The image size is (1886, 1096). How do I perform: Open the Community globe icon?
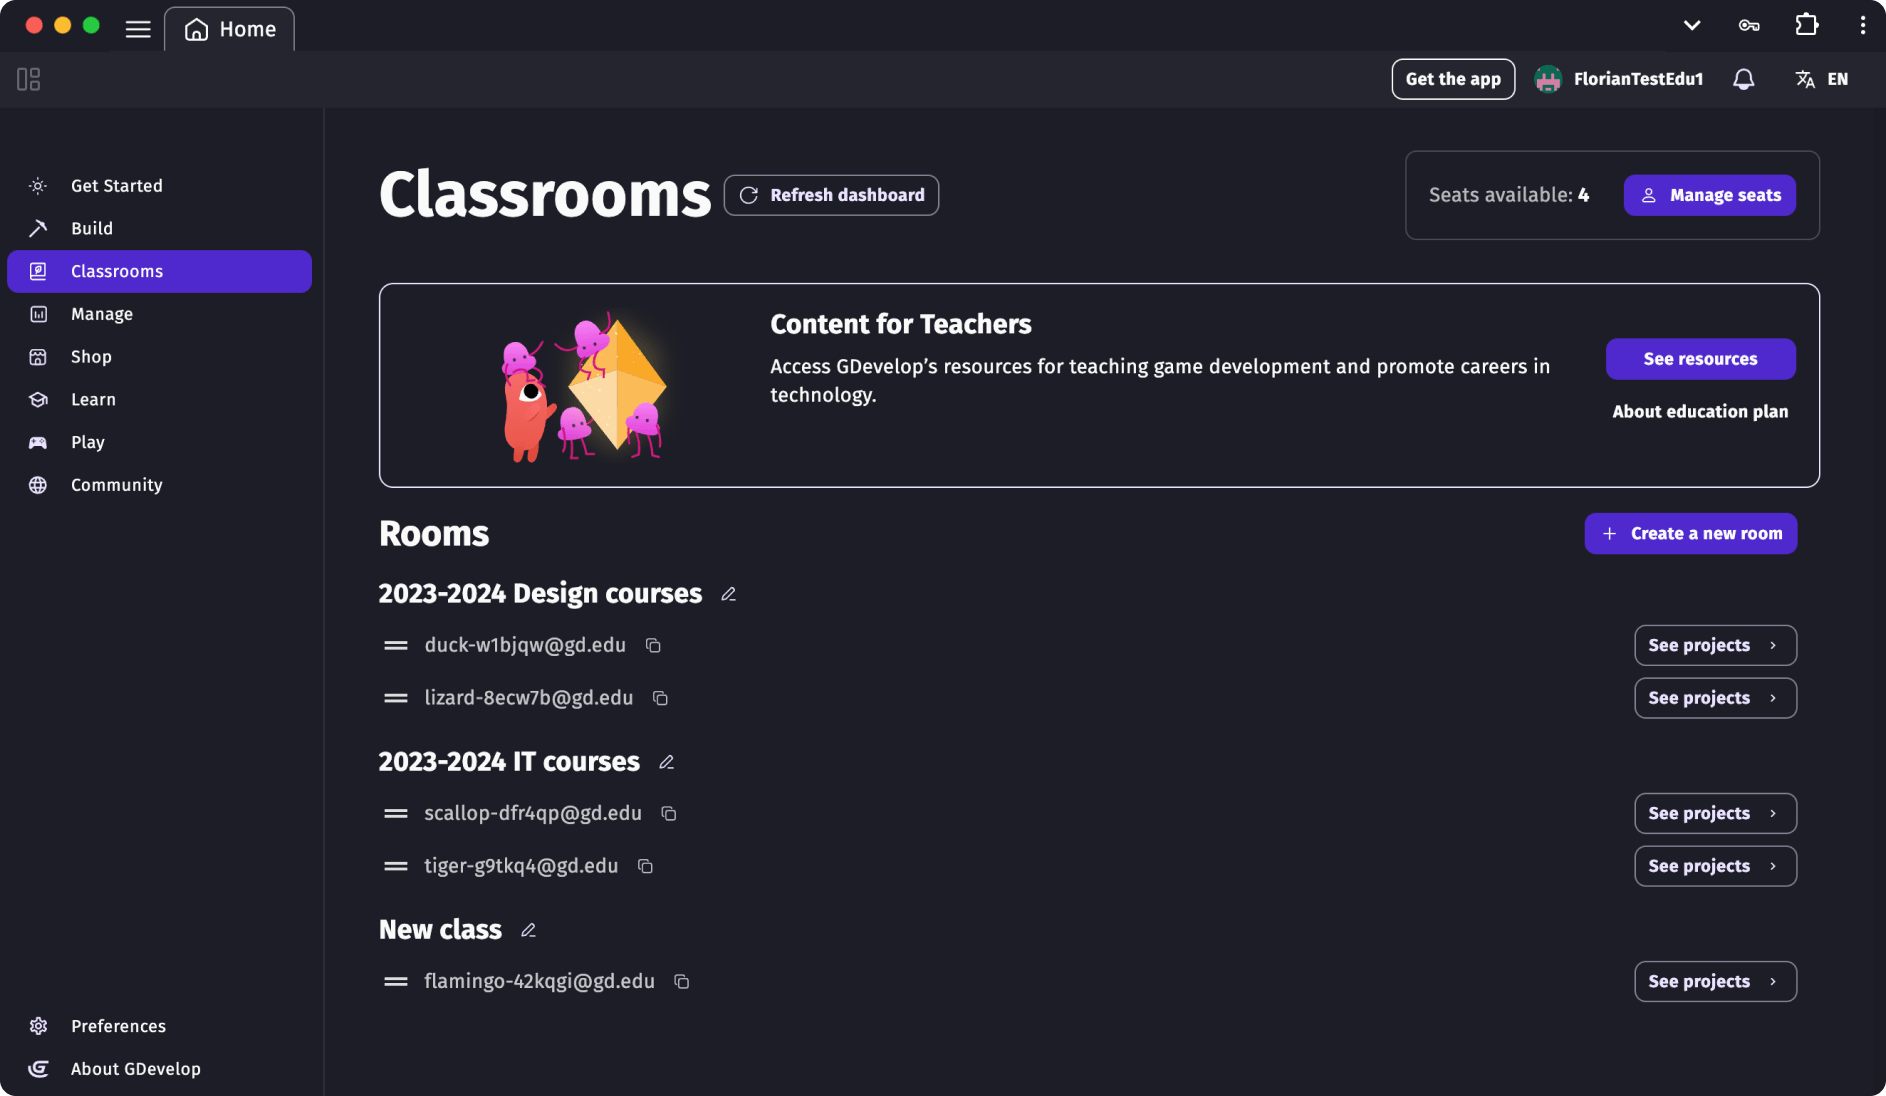coord(37,484)
